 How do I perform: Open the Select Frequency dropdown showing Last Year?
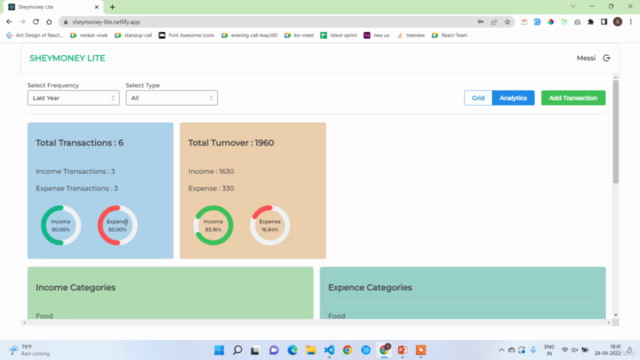[x=73, y=98]
